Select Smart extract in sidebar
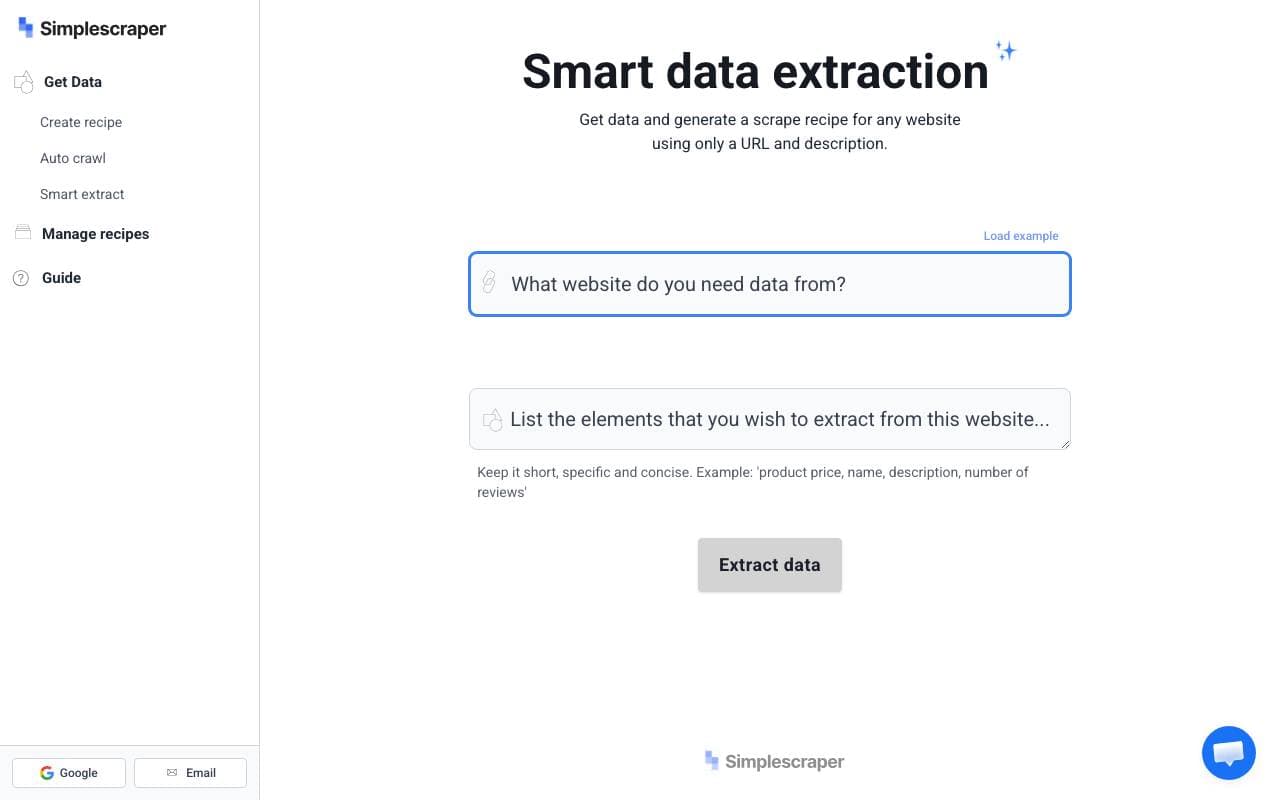Screen dimensions: 1280x800 coord(82,194)
